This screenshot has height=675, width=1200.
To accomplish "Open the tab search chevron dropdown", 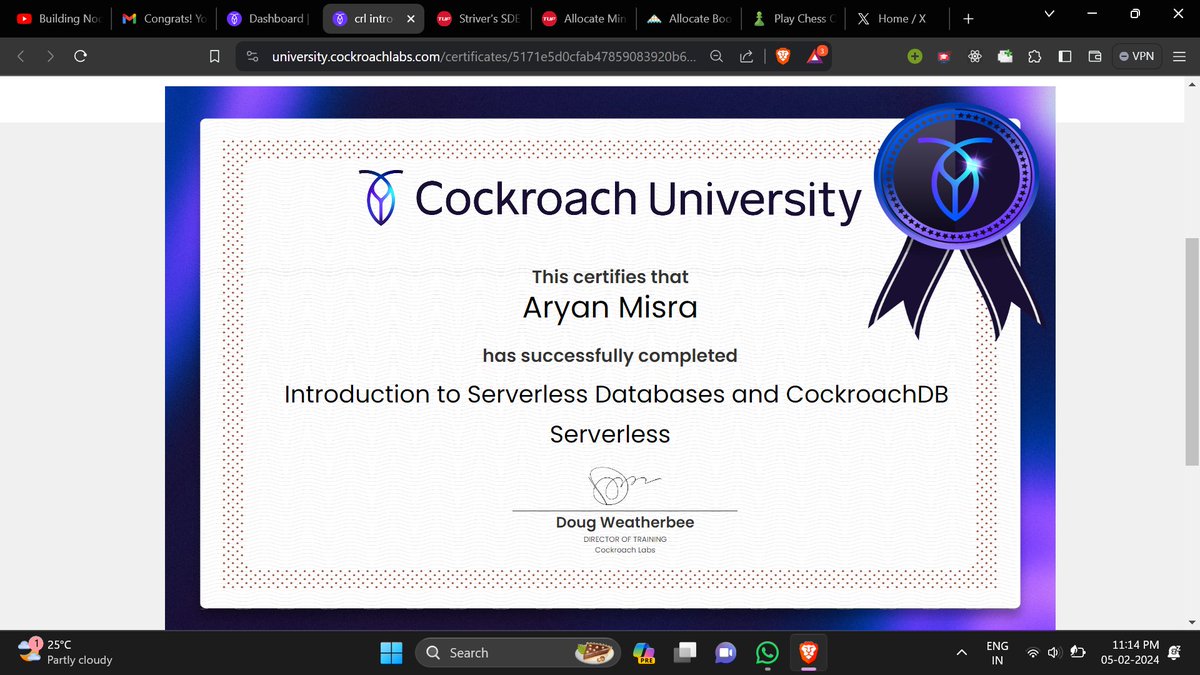I will [x=1048, y=14].
